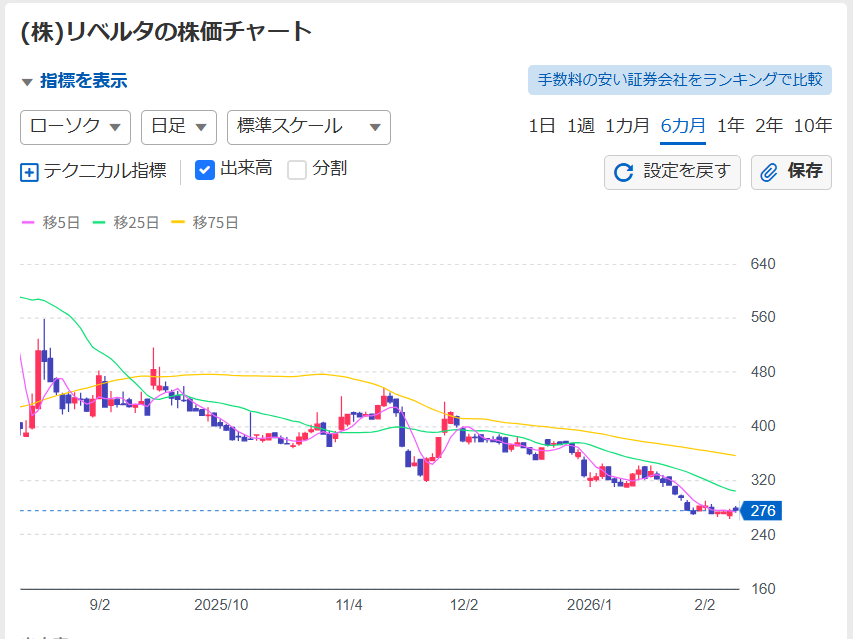Open the 日足 timeframe dropdown
Screen dimensions: 853x639
pyautogui.click(x=178, y=127)
